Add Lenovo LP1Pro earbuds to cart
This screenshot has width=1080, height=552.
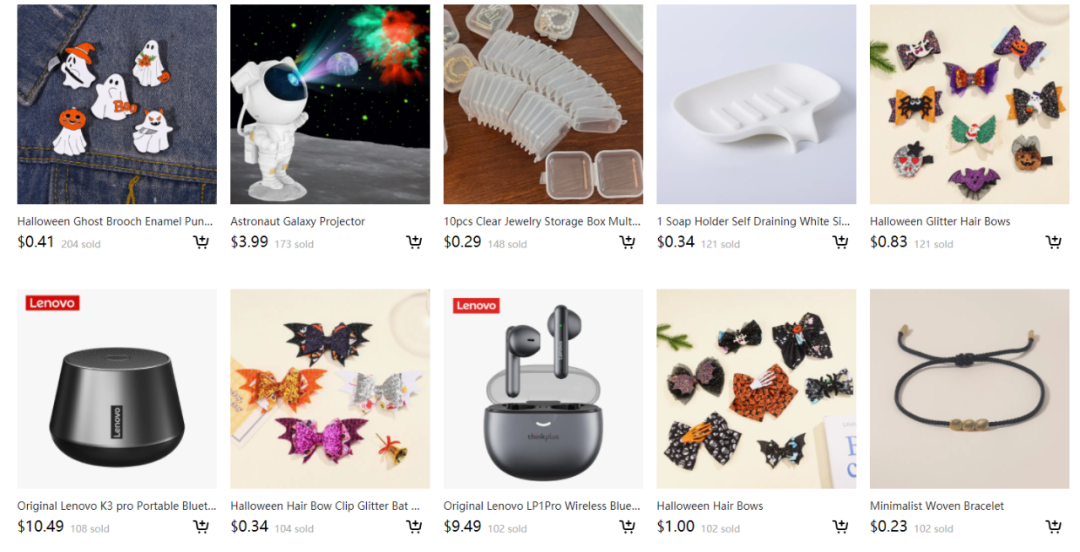coord(627,527)
